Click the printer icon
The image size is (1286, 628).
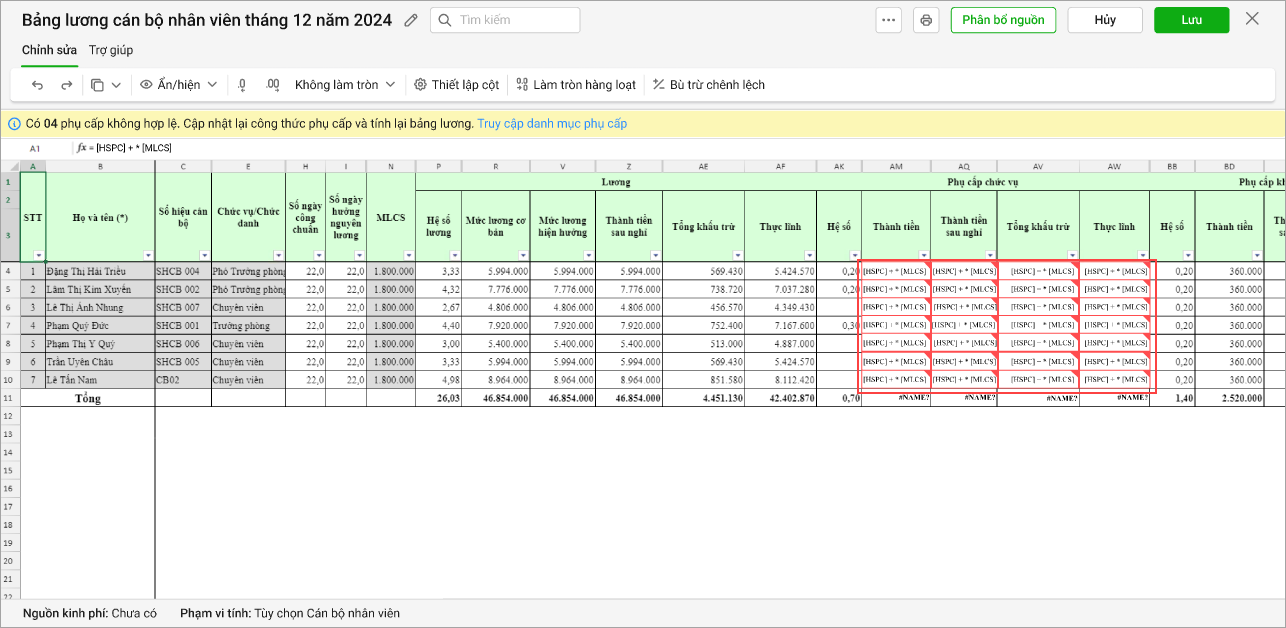click(926, 20)
